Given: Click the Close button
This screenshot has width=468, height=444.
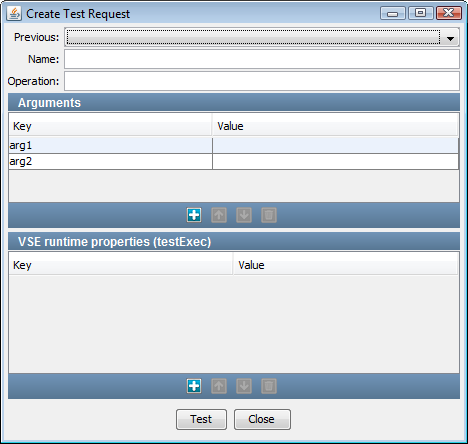Looking at the screenshot, I should click(262, 419).
